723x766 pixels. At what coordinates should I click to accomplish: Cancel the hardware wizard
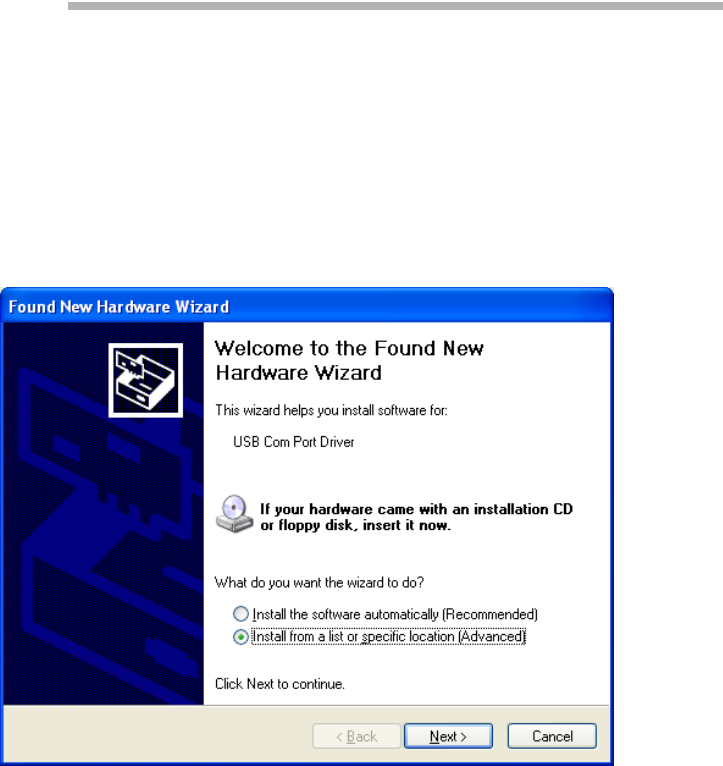point(552,736)
